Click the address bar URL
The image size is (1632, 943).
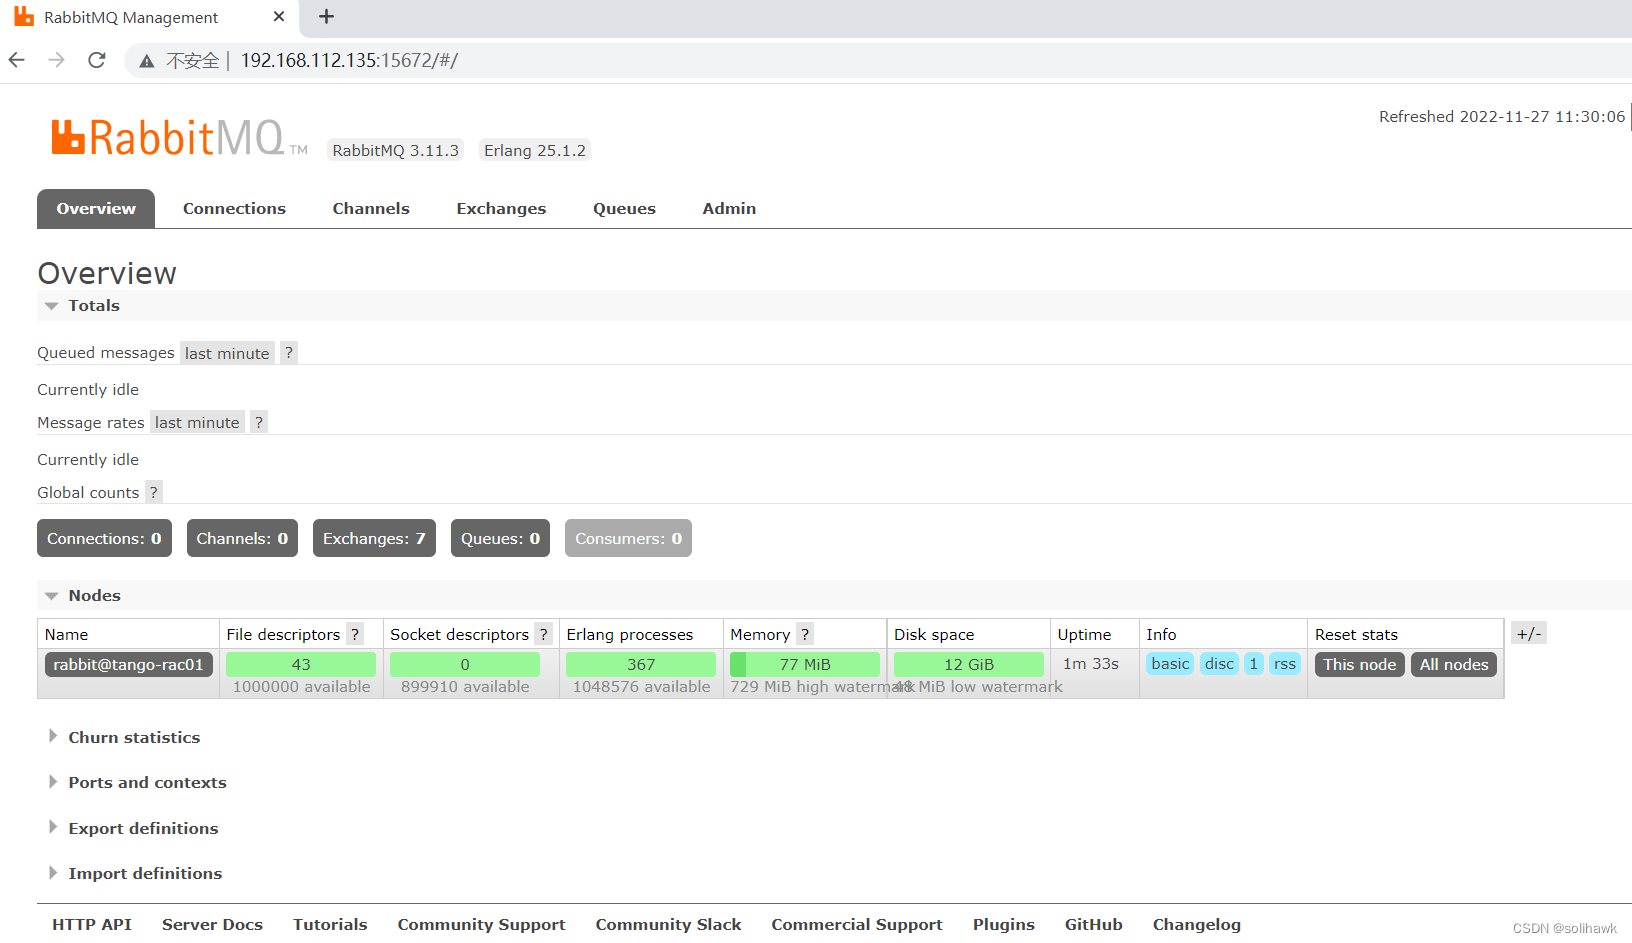pyautogui.click(x=349, y=60)
